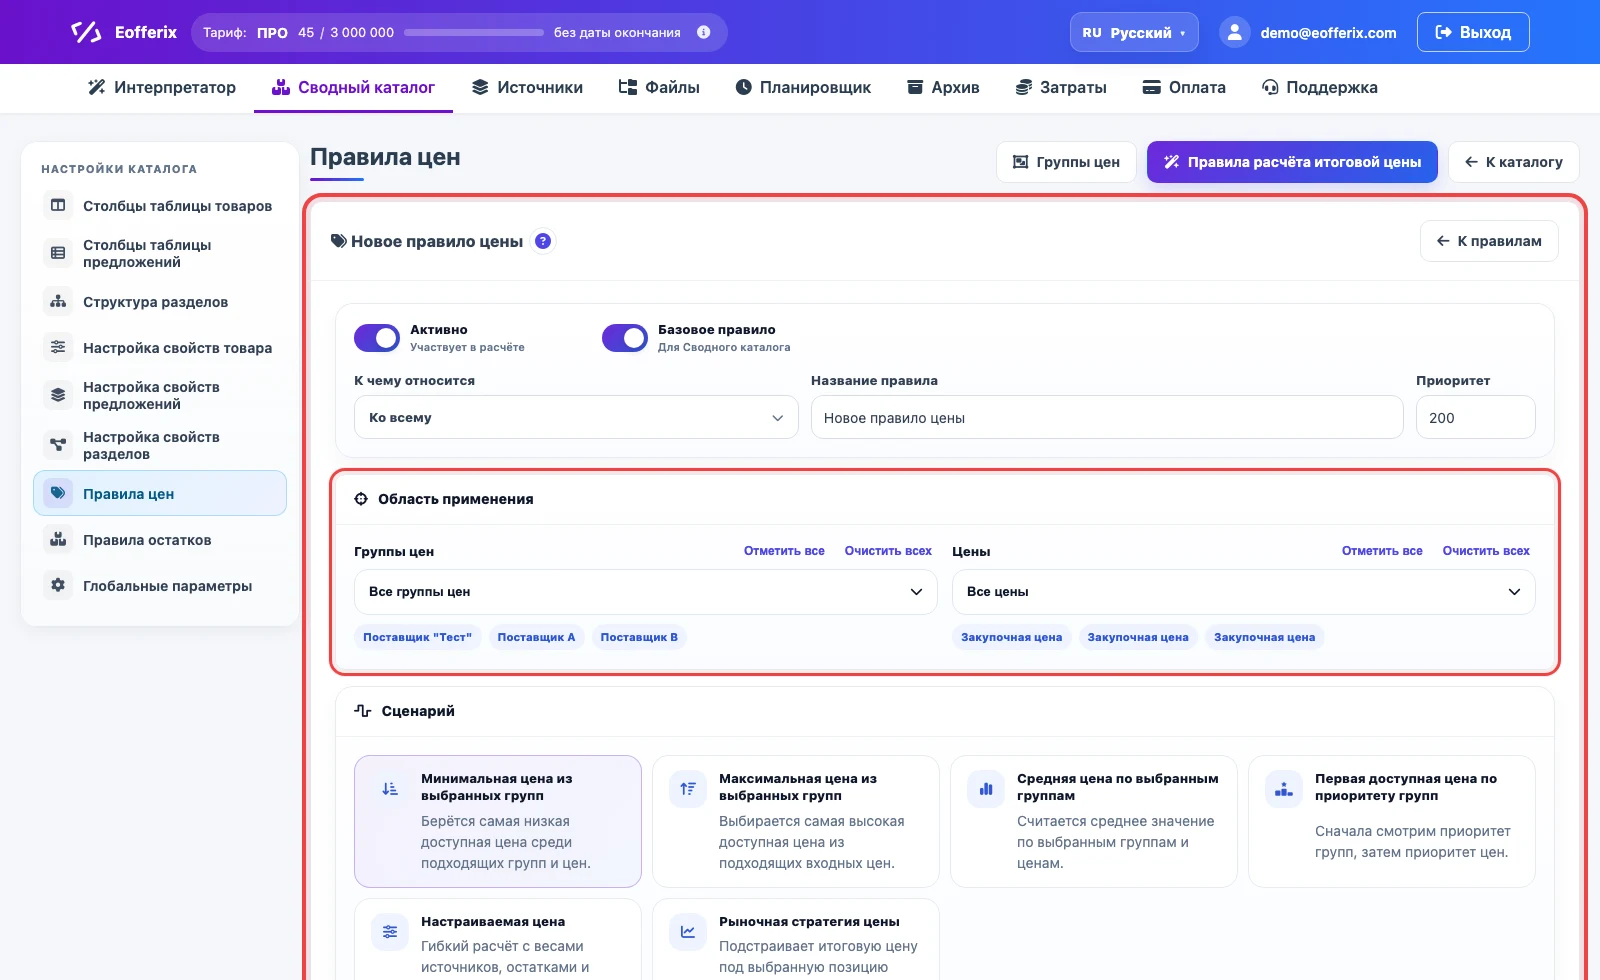This screenshot has height=980, width=1600.
Task: Click the minimum price sort icon
Action: tap(390, 789)
